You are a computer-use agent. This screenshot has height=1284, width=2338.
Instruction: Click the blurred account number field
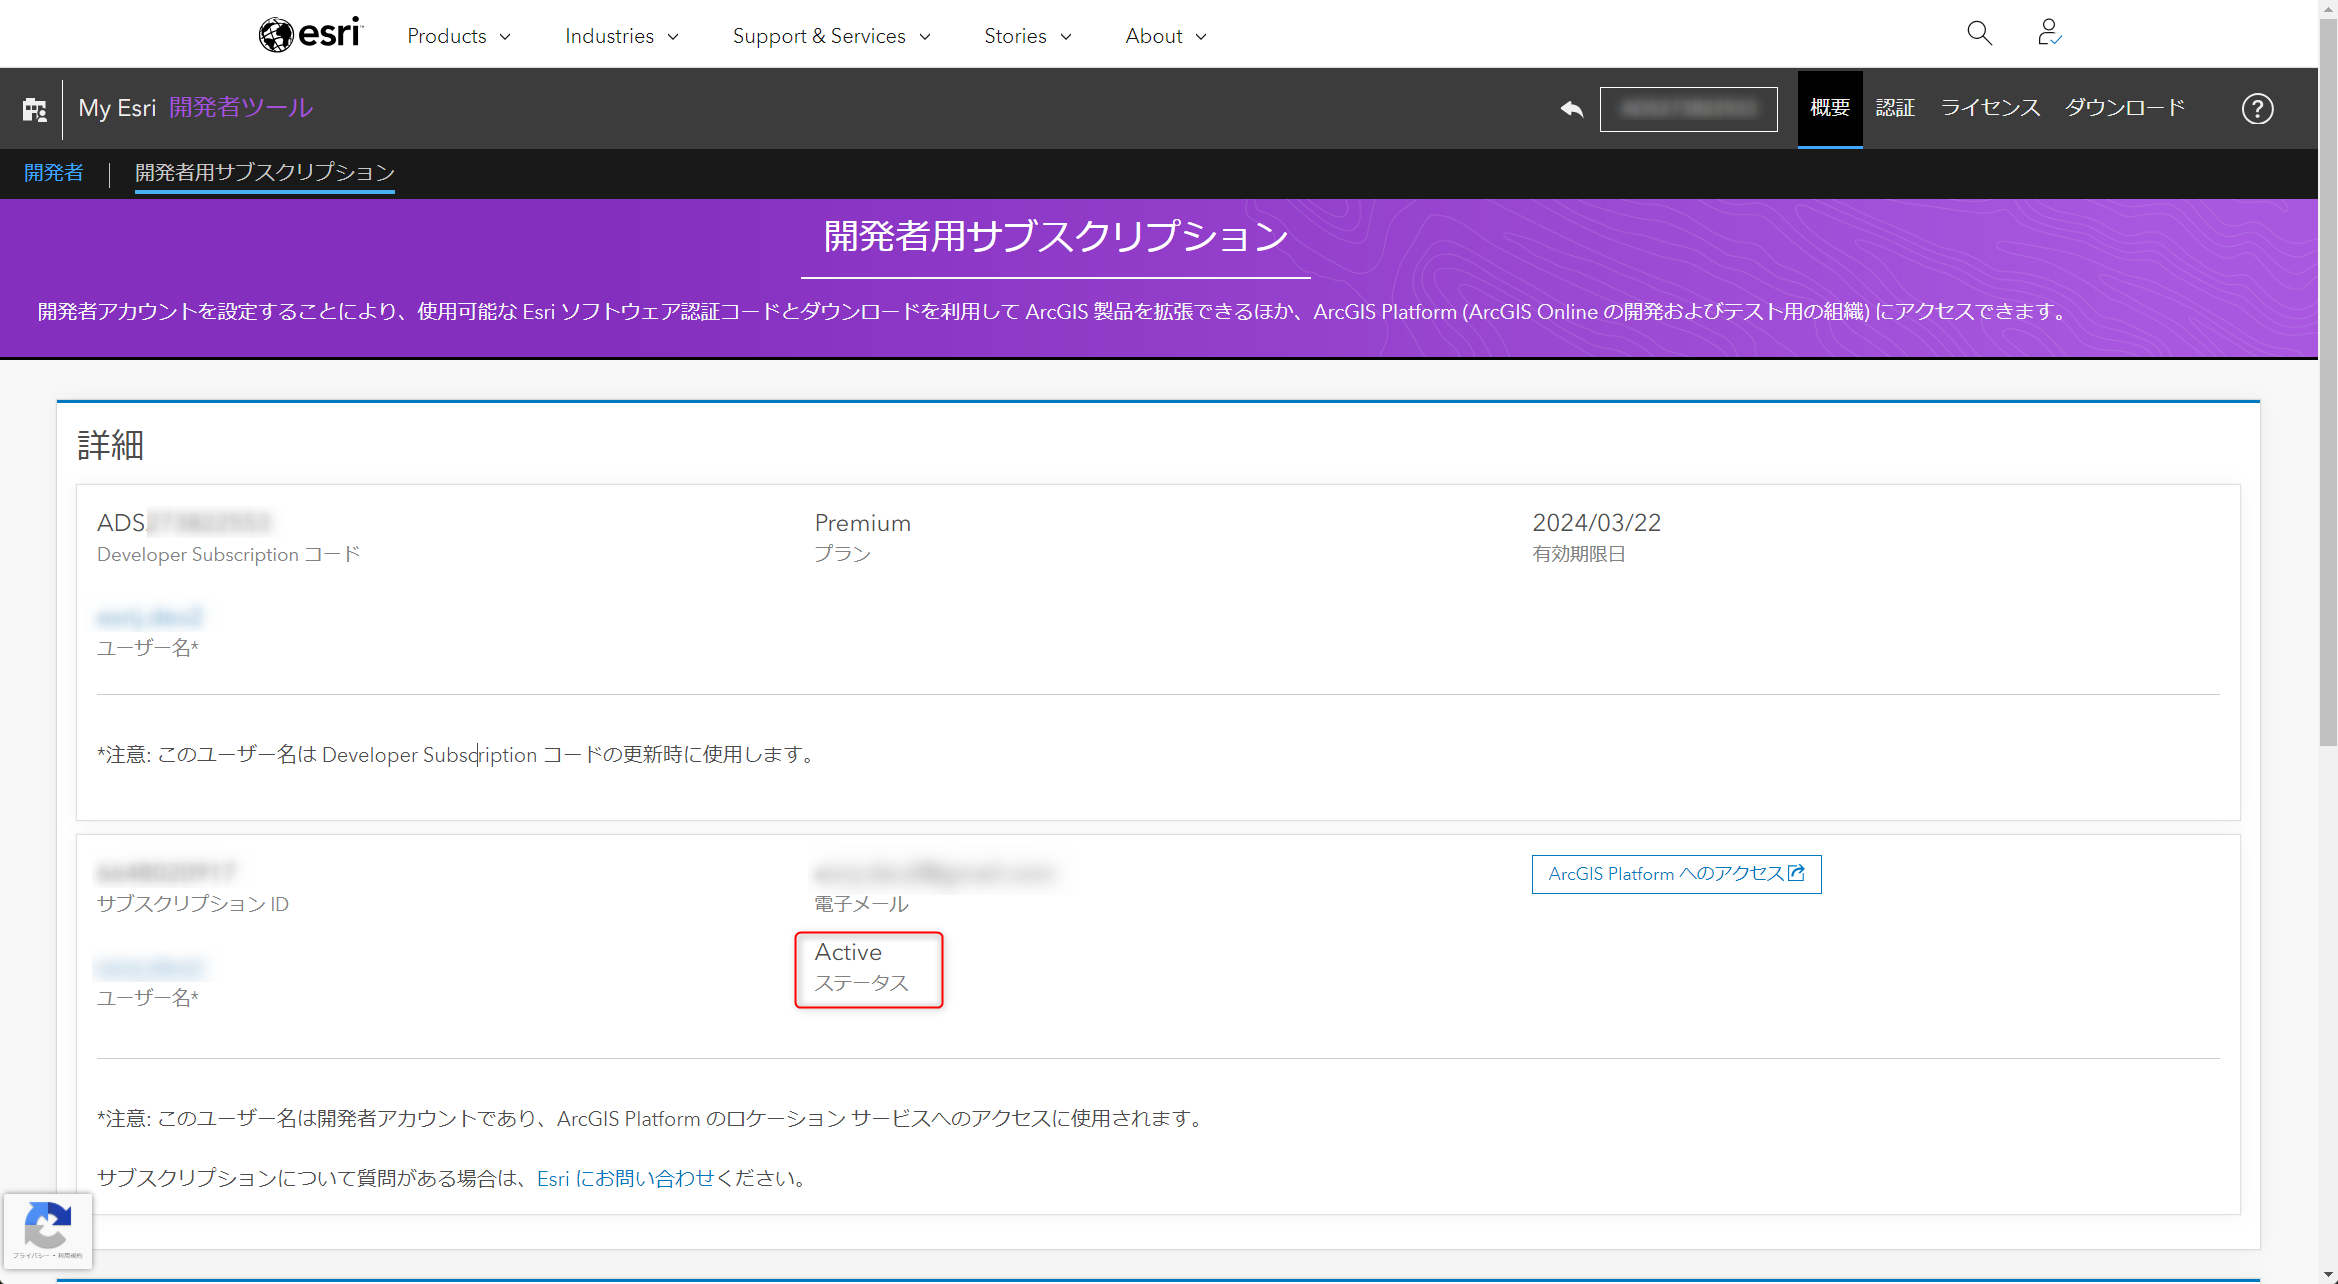pos(1688,109)
